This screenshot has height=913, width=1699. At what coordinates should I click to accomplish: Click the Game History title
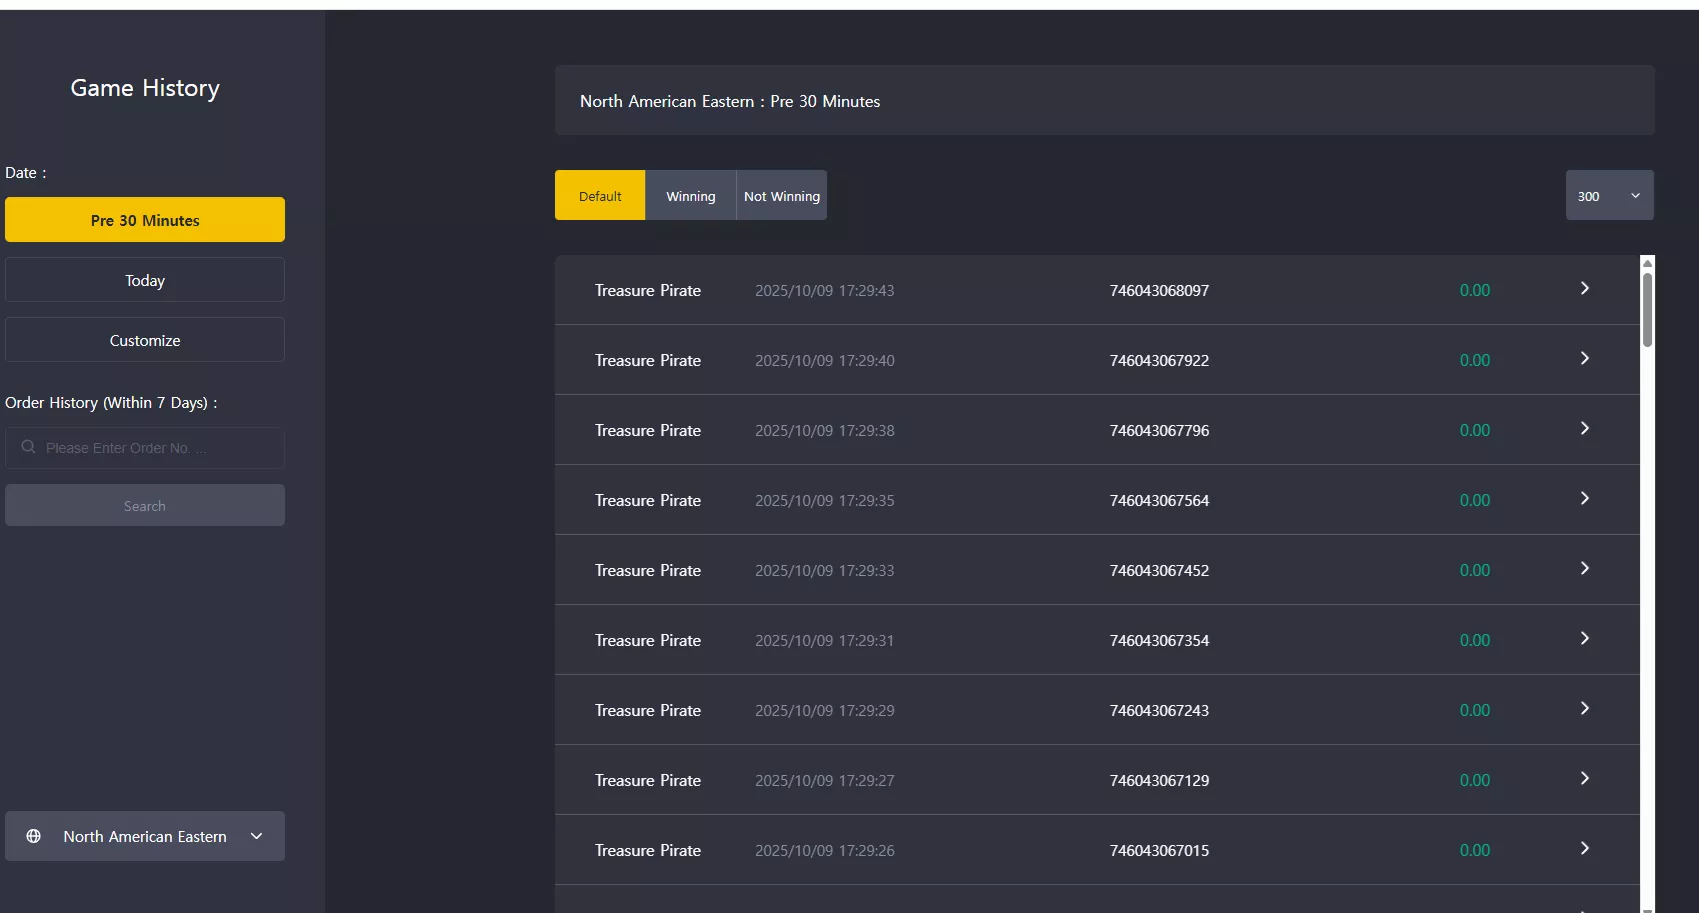[145, 88]
